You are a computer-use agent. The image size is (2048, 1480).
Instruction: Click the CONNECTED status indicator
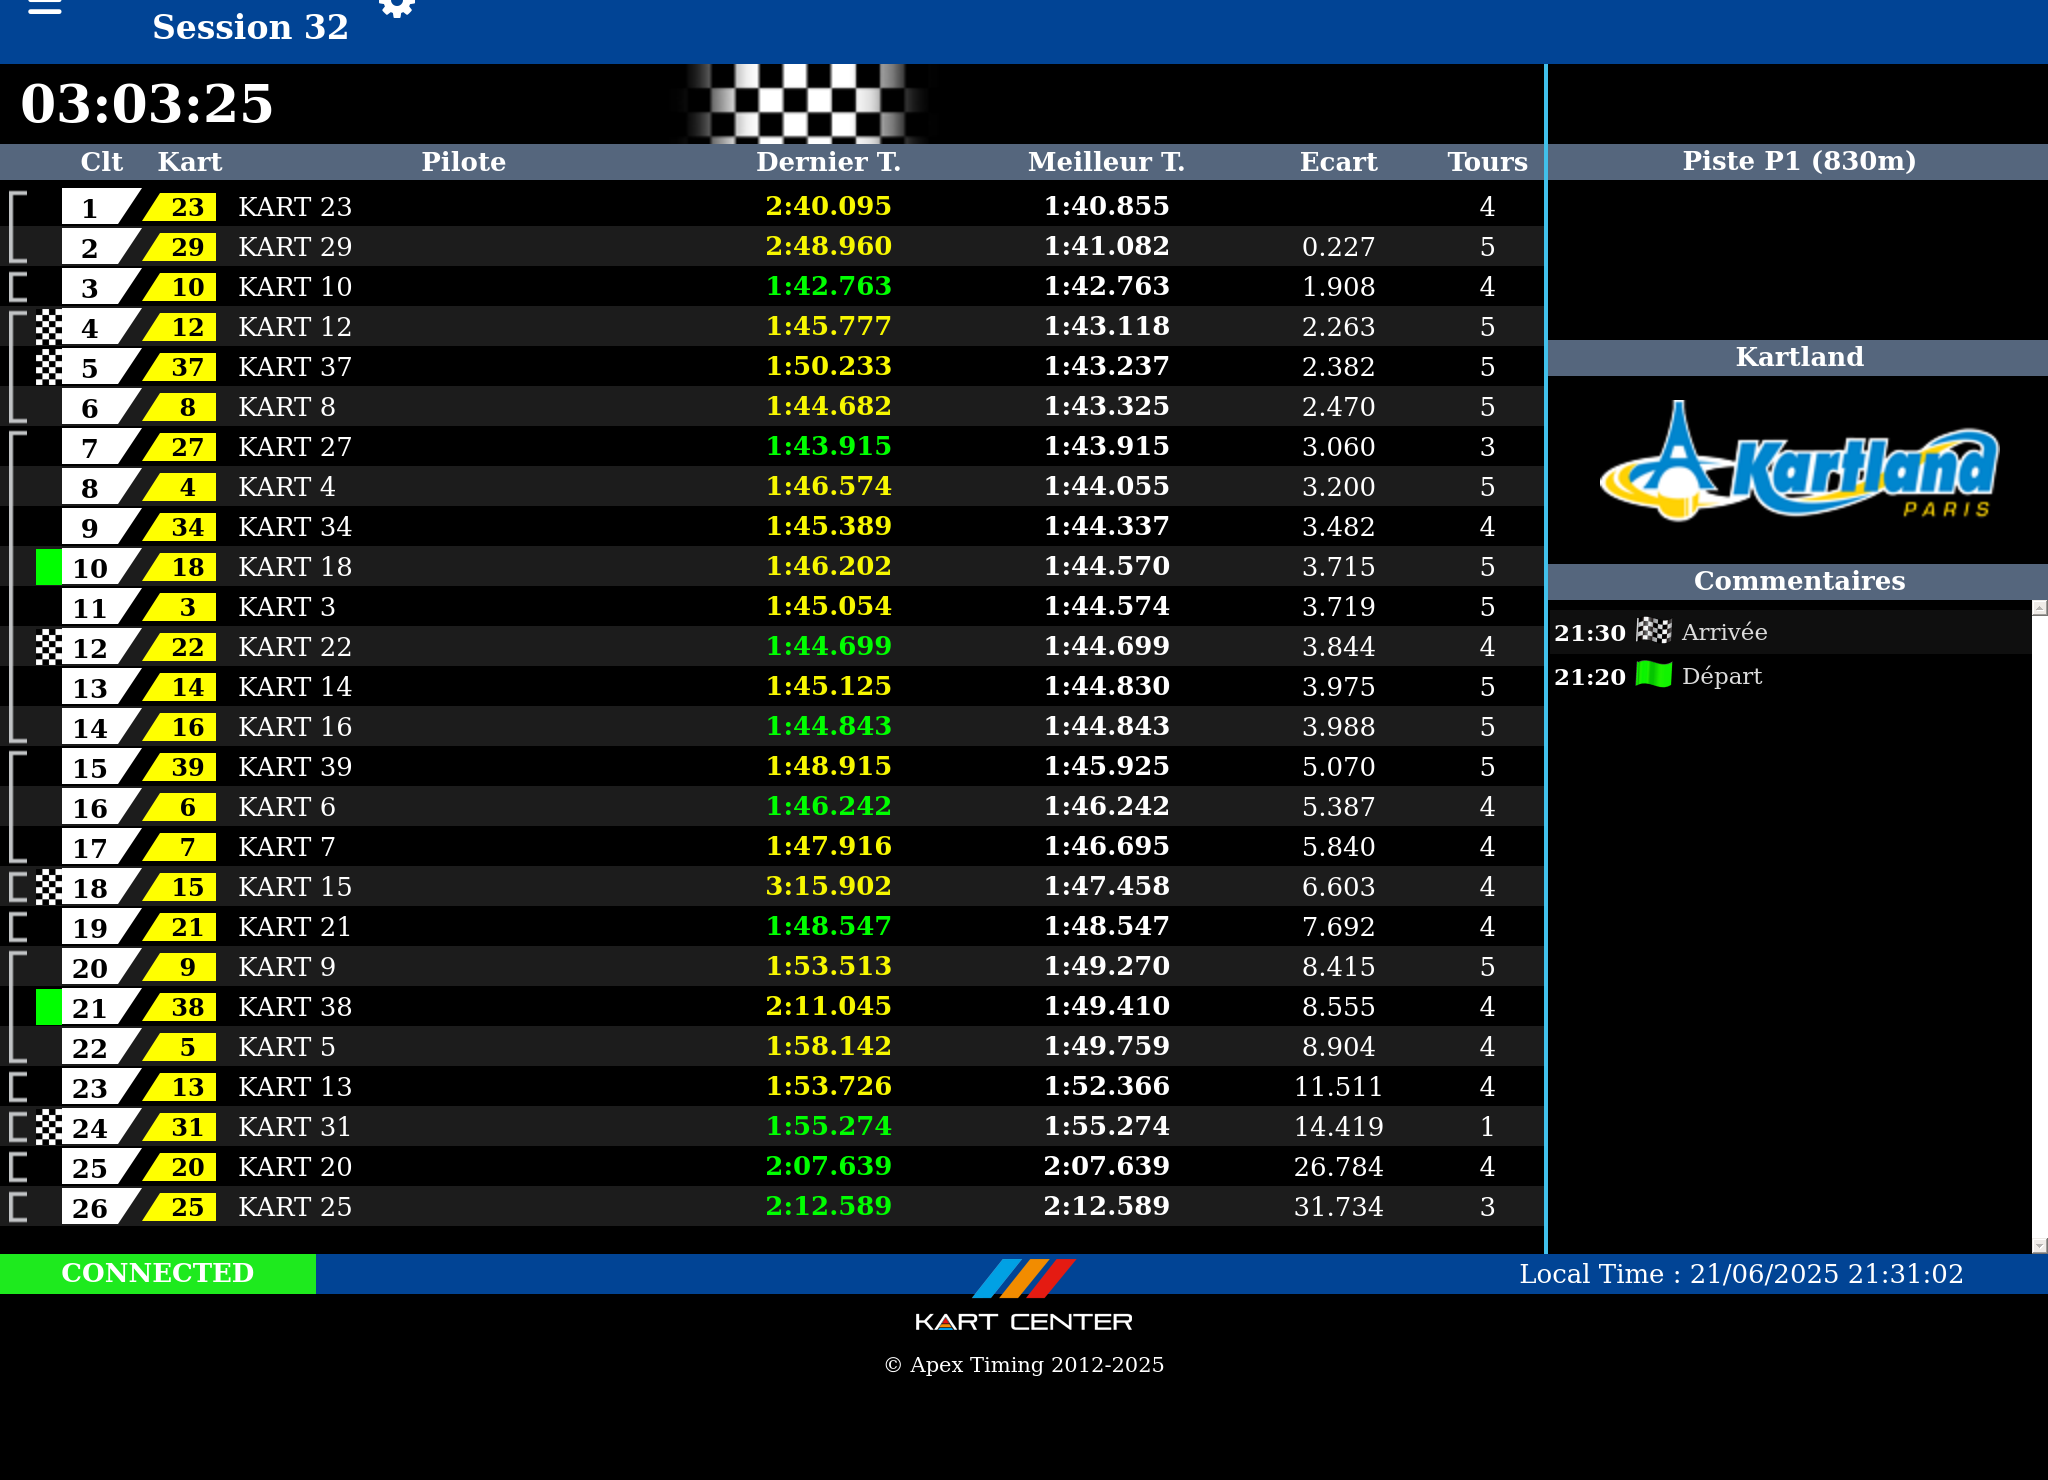coord(158,1273)
